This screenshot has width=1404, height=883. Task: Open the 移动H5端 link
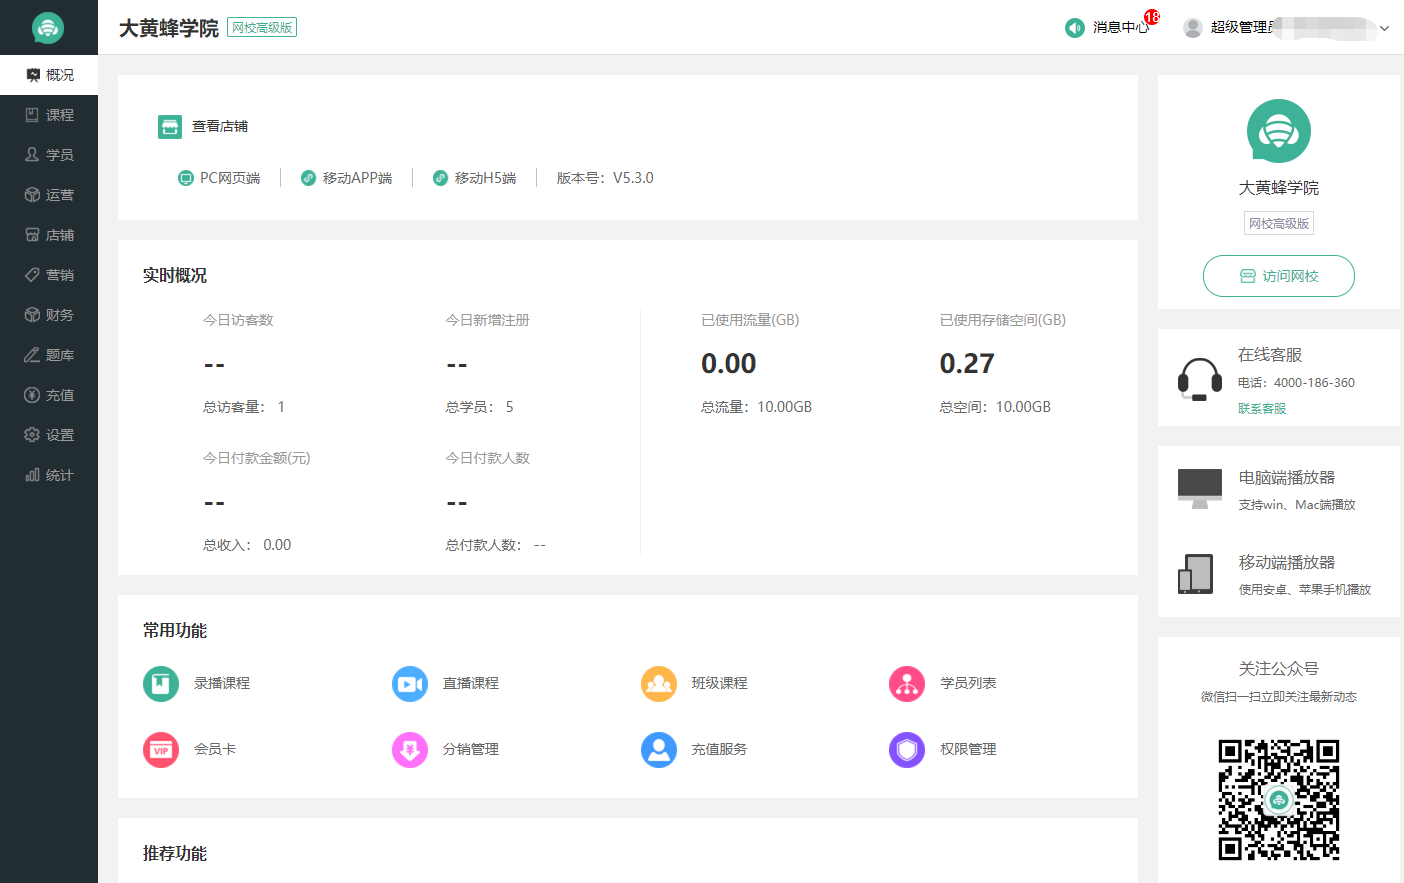(485, 178)
